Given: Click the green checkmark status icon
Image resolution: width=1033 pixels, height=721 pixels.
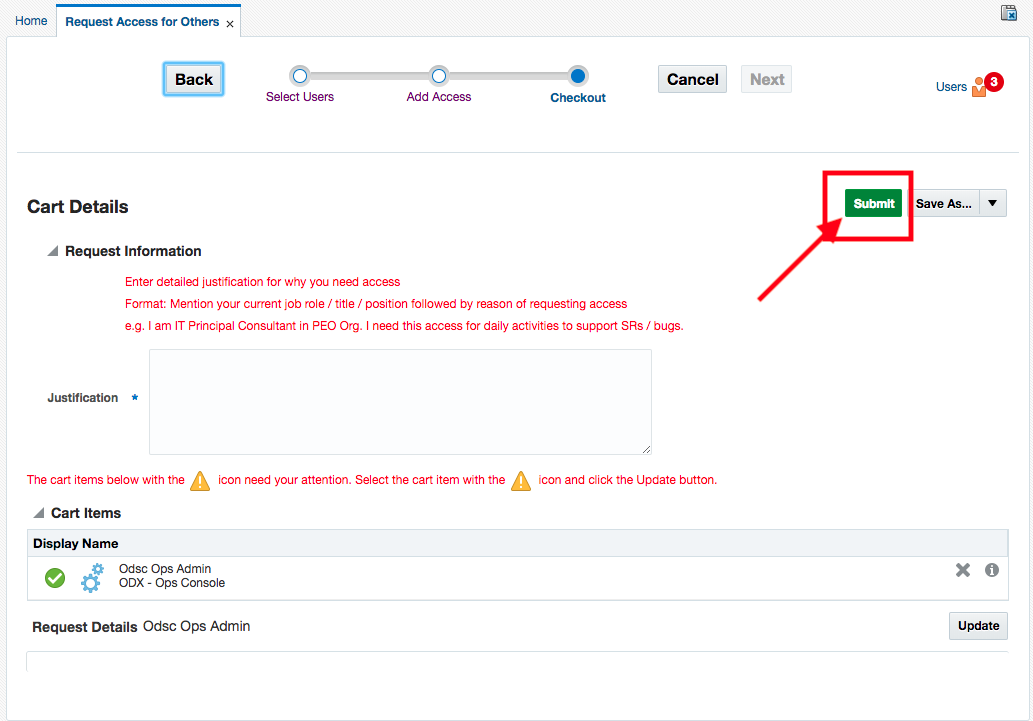Looking at the screenshot, I should coord(55,577).
